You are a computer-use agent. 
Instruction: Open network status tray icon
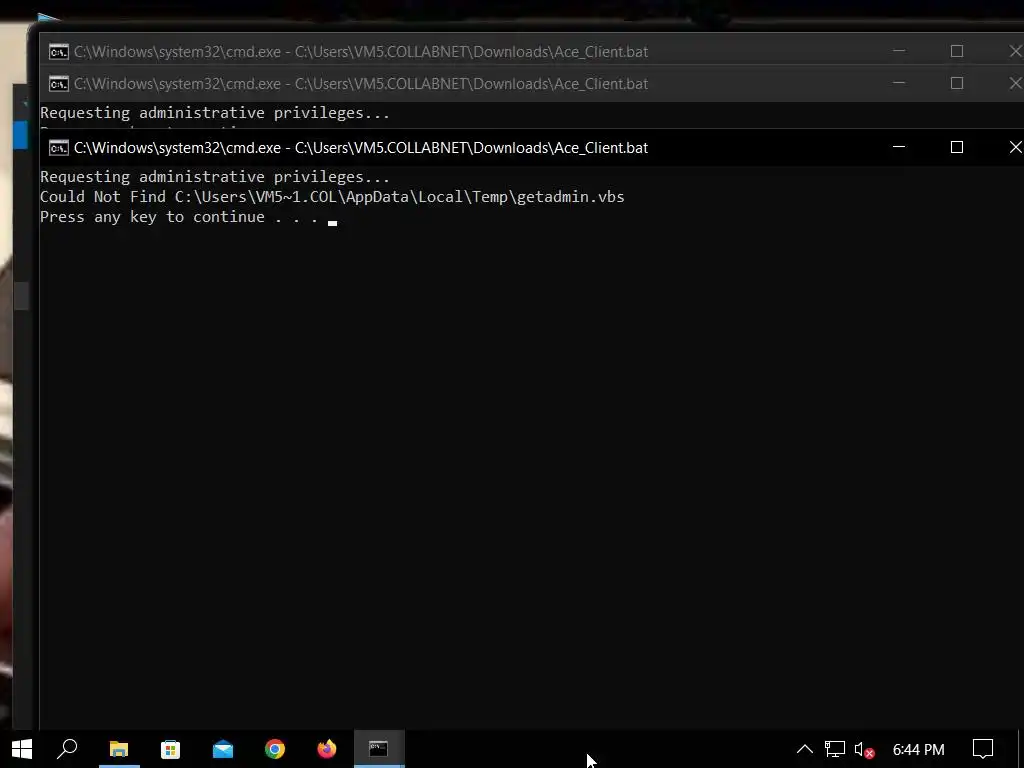point(835,749)
